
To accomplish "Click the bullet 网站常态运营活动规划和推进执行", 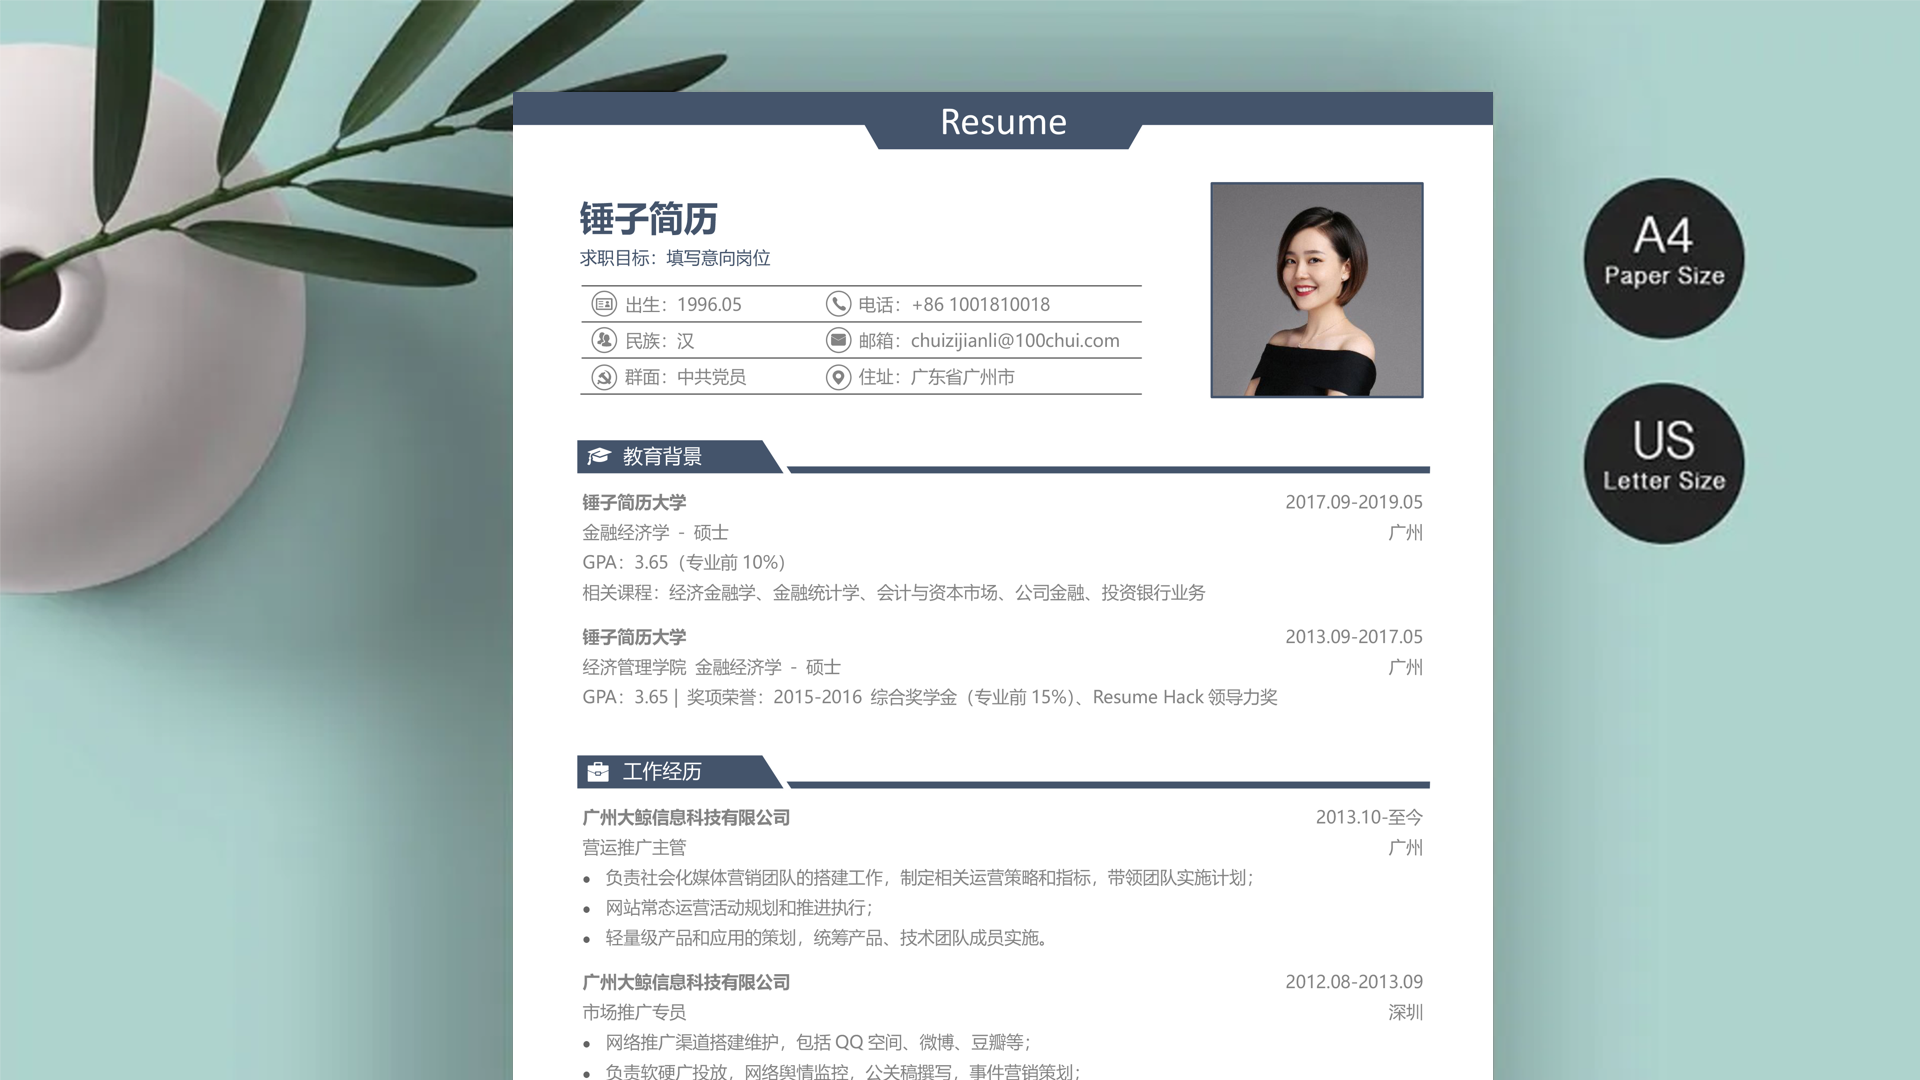I will click(x=739, y=907).
